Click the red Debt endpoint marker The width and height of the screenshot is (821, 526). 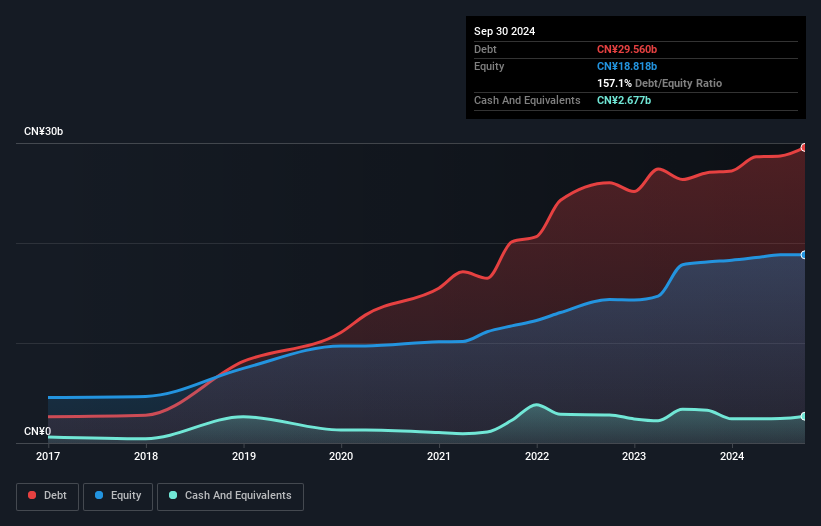[804, 148]
